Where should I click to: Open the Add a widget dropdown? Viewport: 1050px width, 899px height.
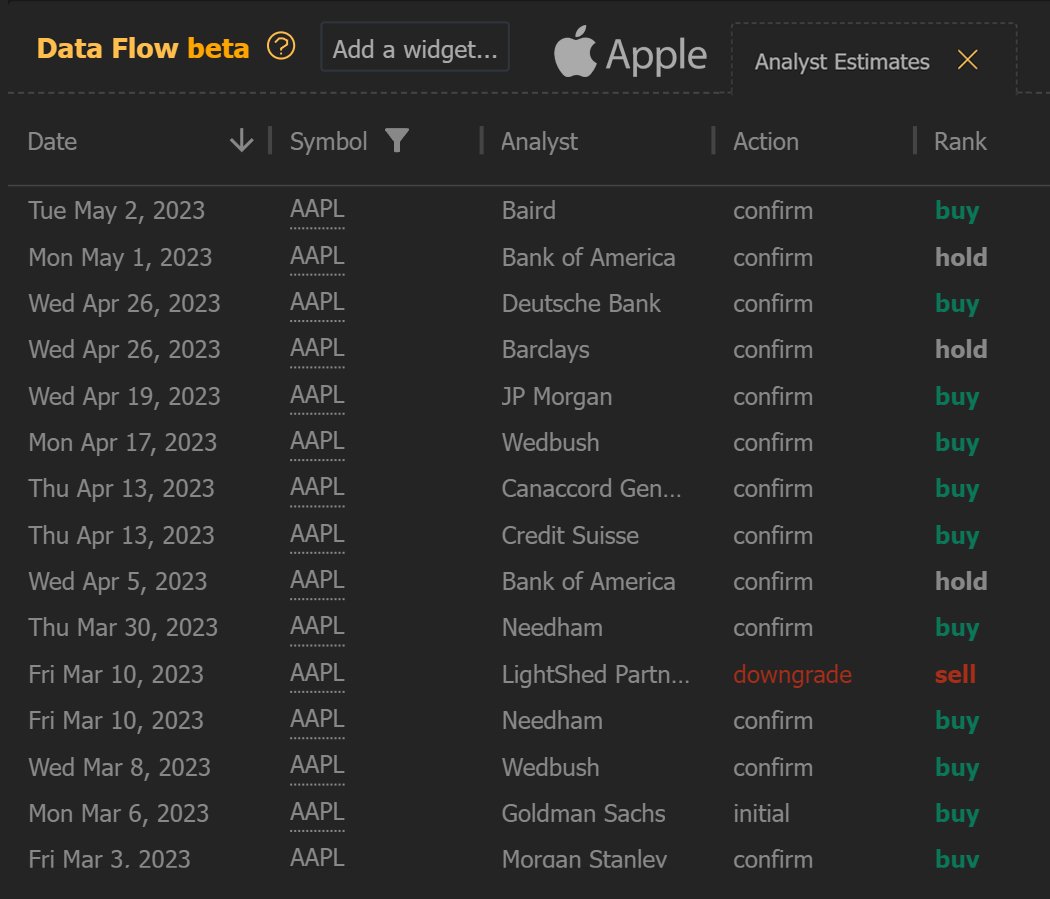(x=415, y=48)
